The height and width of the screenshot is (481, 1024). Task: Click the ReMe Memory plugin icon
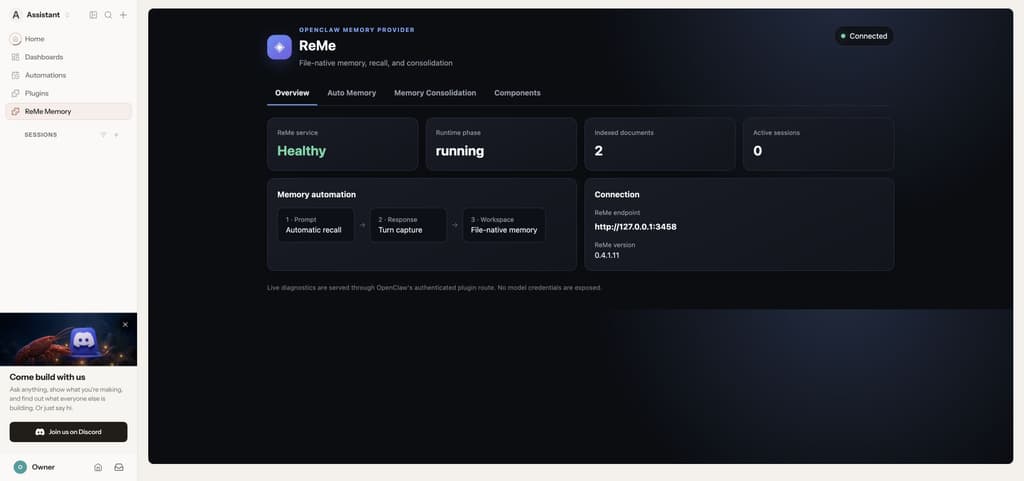(16, 112)
